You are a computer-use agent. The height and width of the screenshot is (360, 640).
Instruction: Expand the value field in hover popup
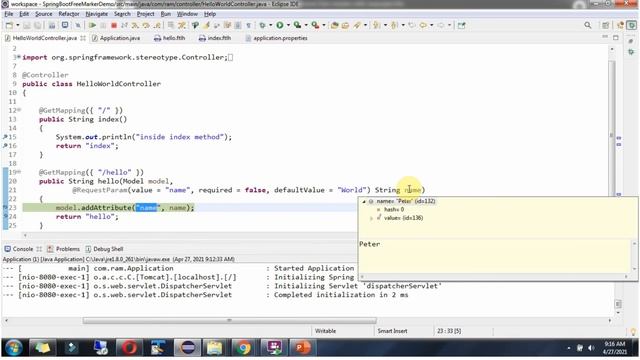pyautogui.click(x=371, y=218)
